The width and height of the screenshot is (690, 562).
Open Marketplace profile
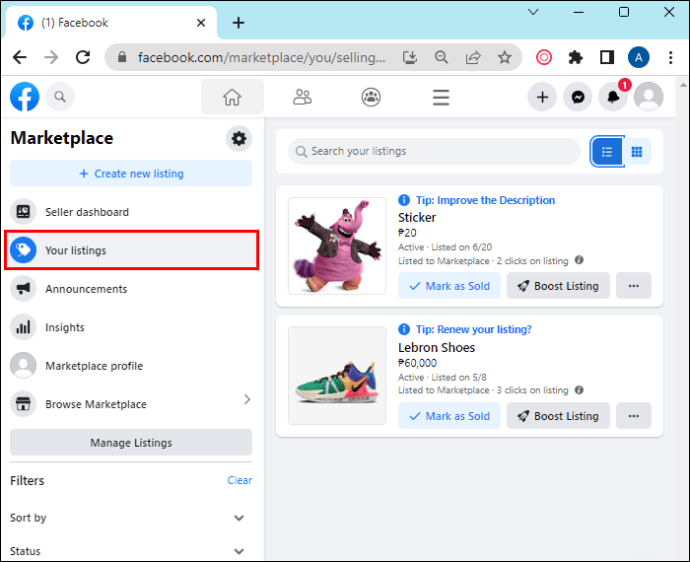click(131, 365)
